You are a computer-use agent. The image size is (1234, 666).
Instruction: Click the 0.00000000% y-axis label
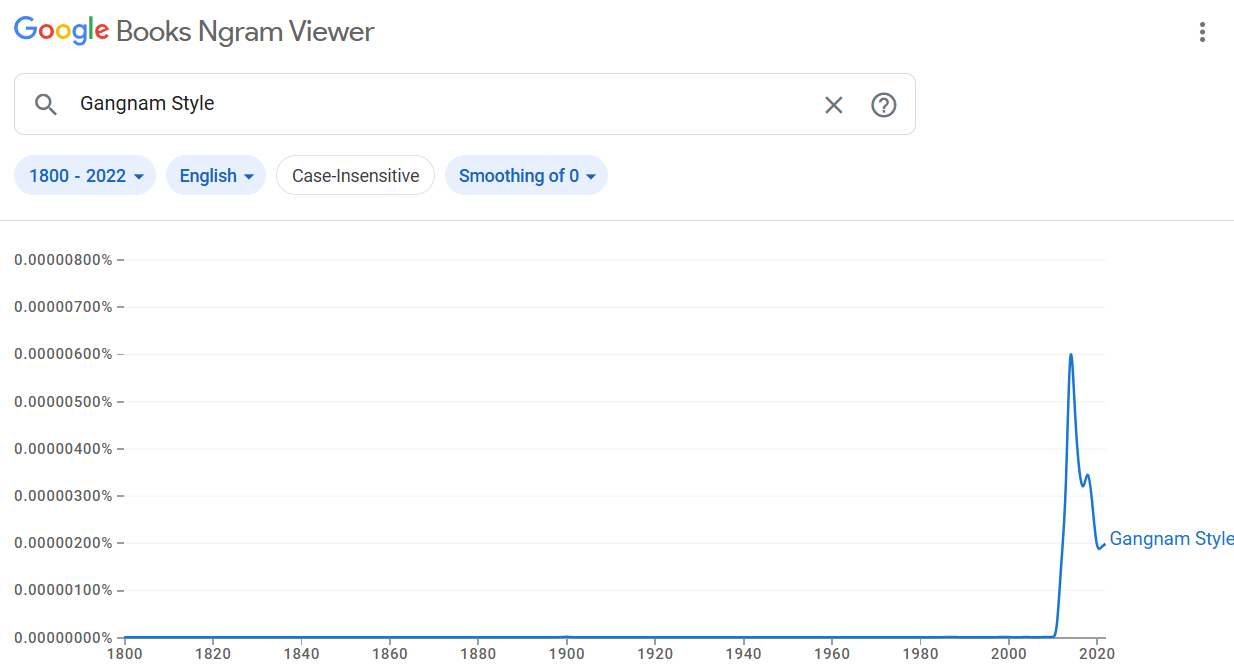(x=64, y=637)
